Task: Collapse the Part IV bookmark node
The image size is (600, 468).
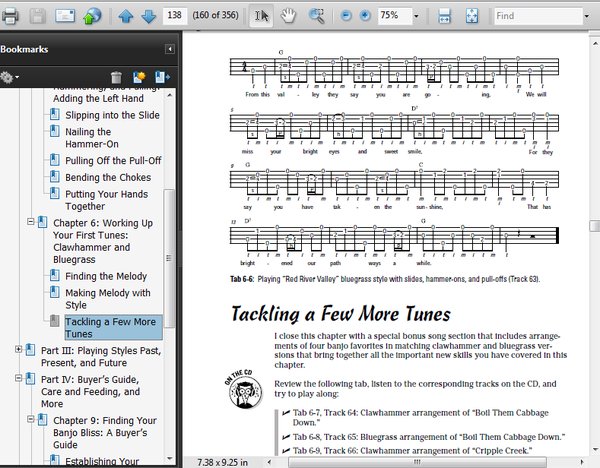Action: 18,378
